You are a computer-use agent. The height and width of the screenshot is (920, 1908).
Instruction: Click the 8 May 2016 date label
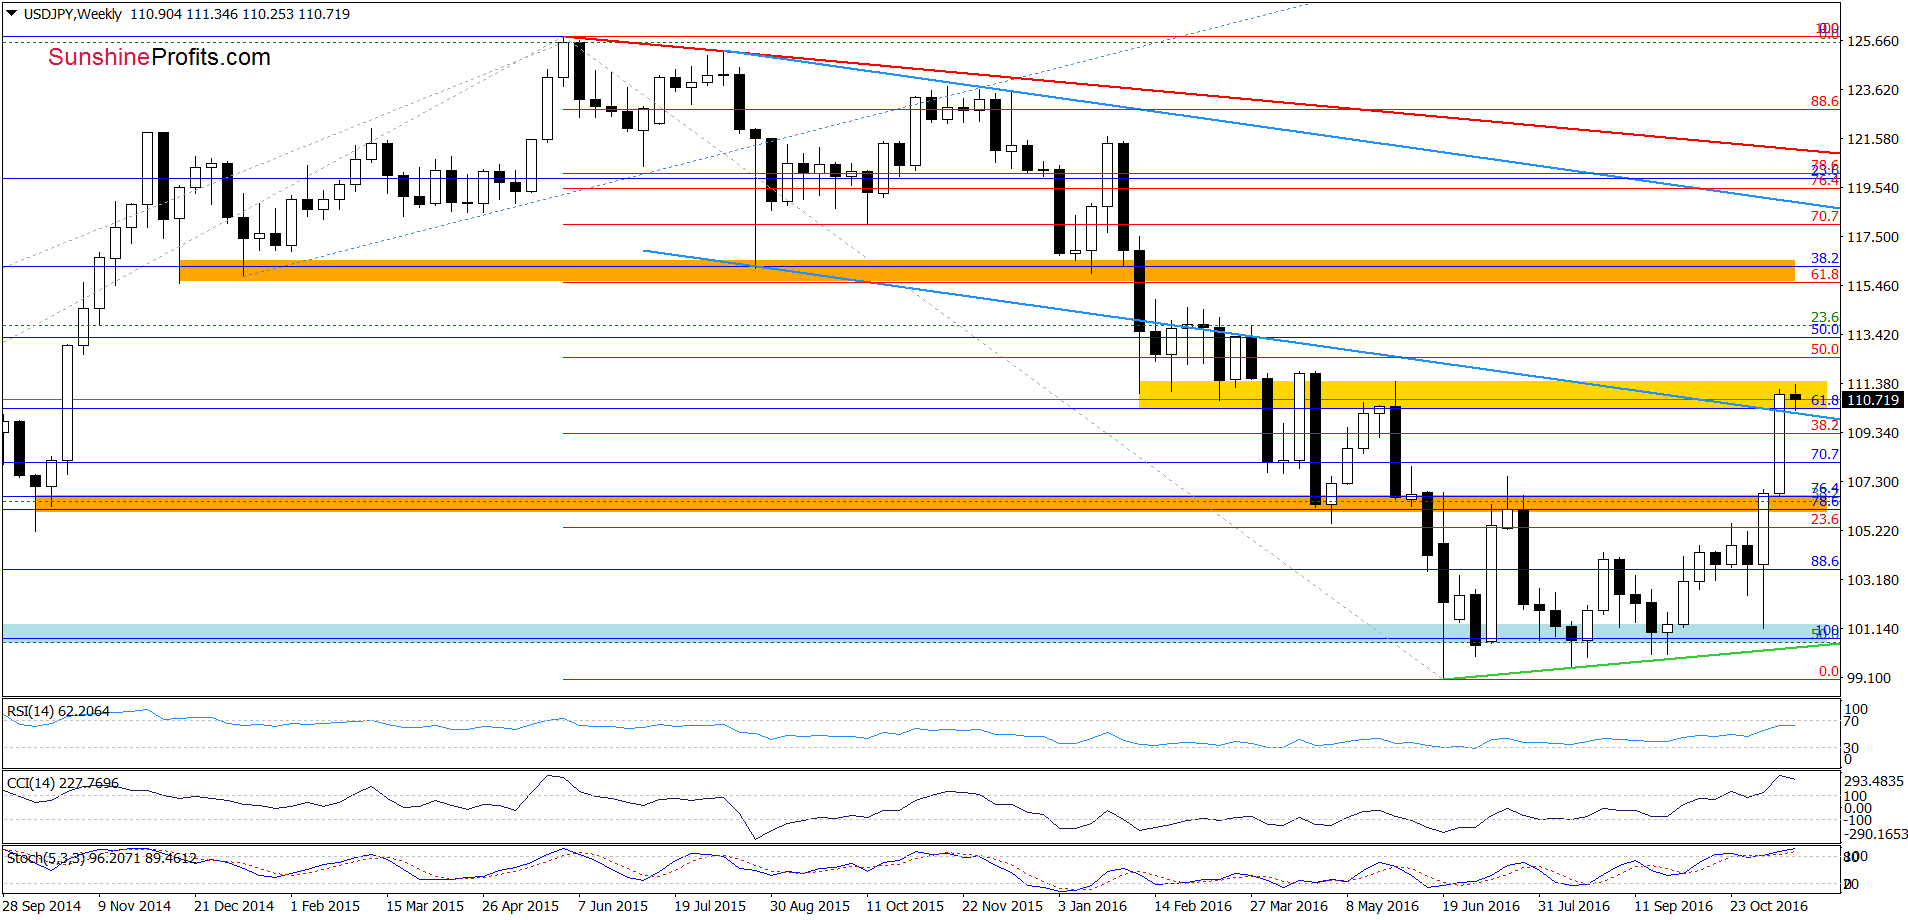(1382, 906)
